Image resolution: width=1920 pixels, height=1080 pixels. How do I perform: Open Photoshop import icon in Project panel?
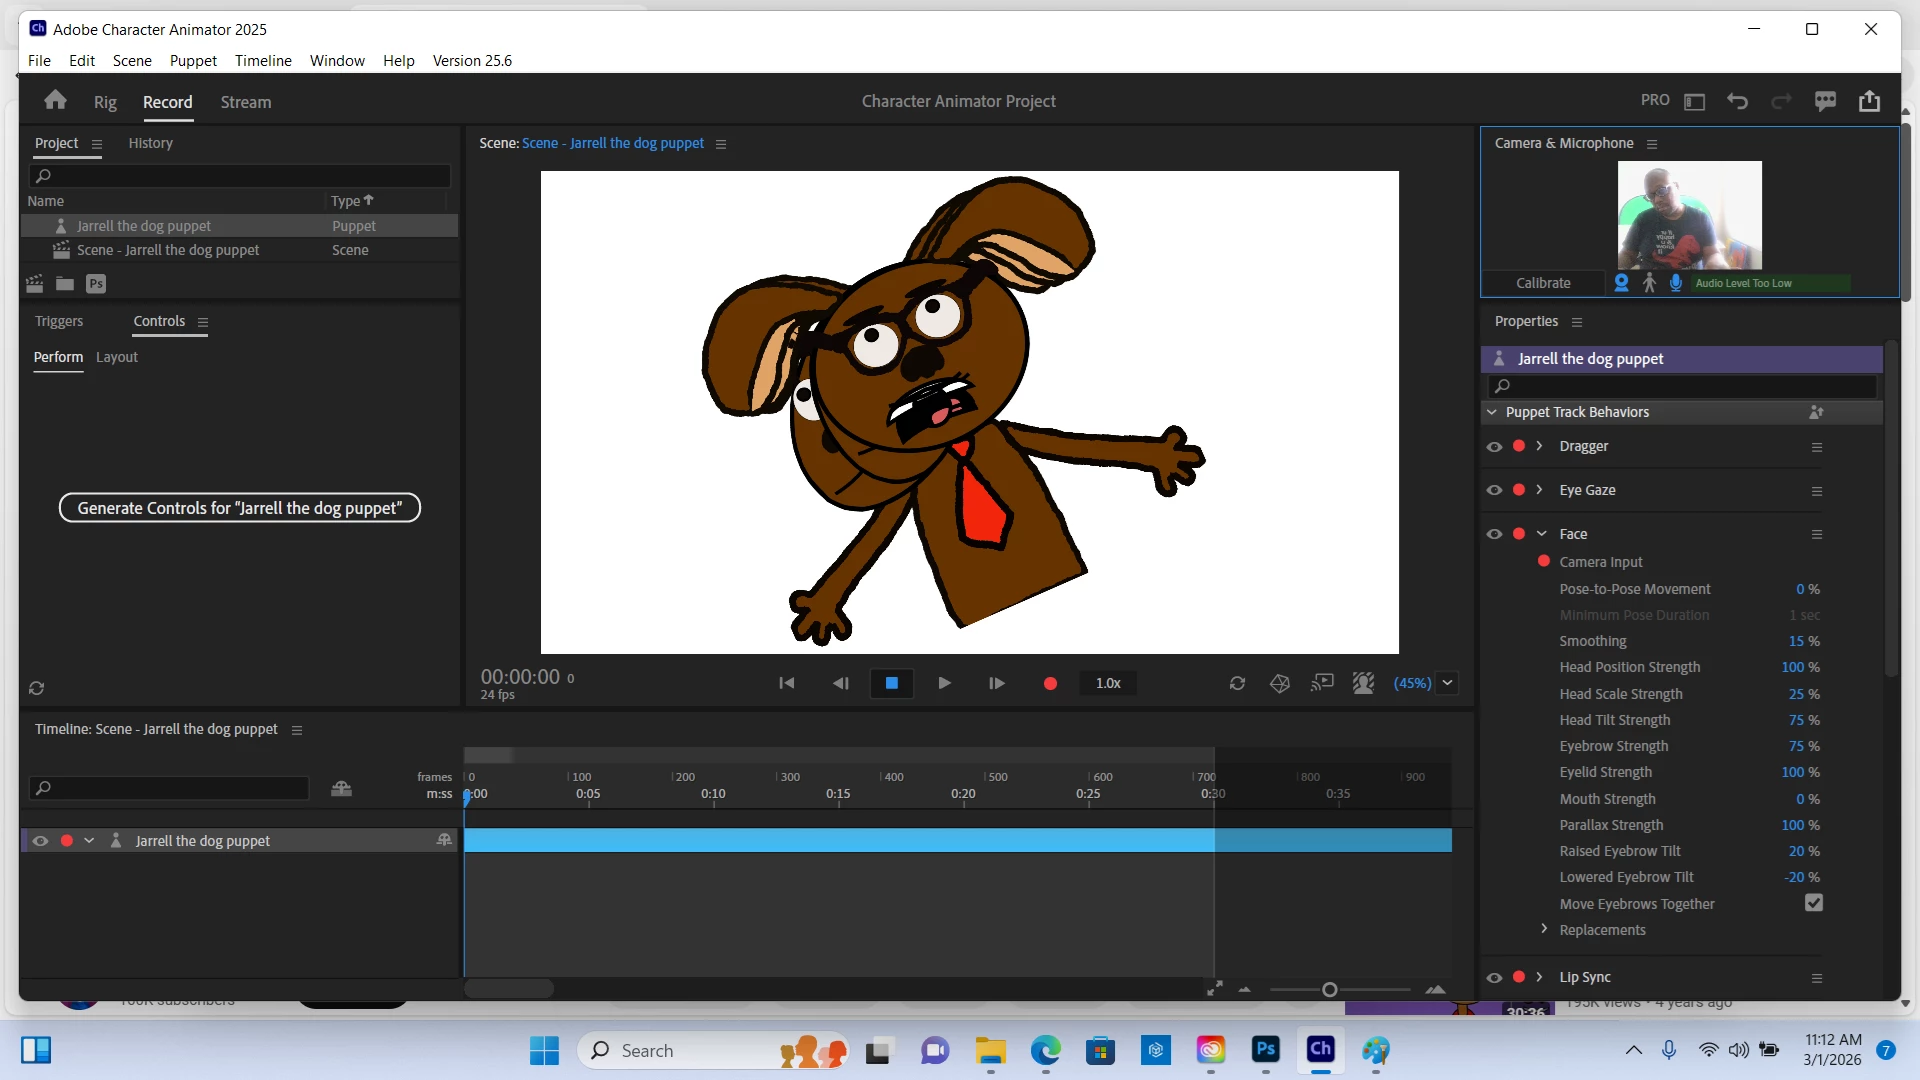click(x=96, y=284)
